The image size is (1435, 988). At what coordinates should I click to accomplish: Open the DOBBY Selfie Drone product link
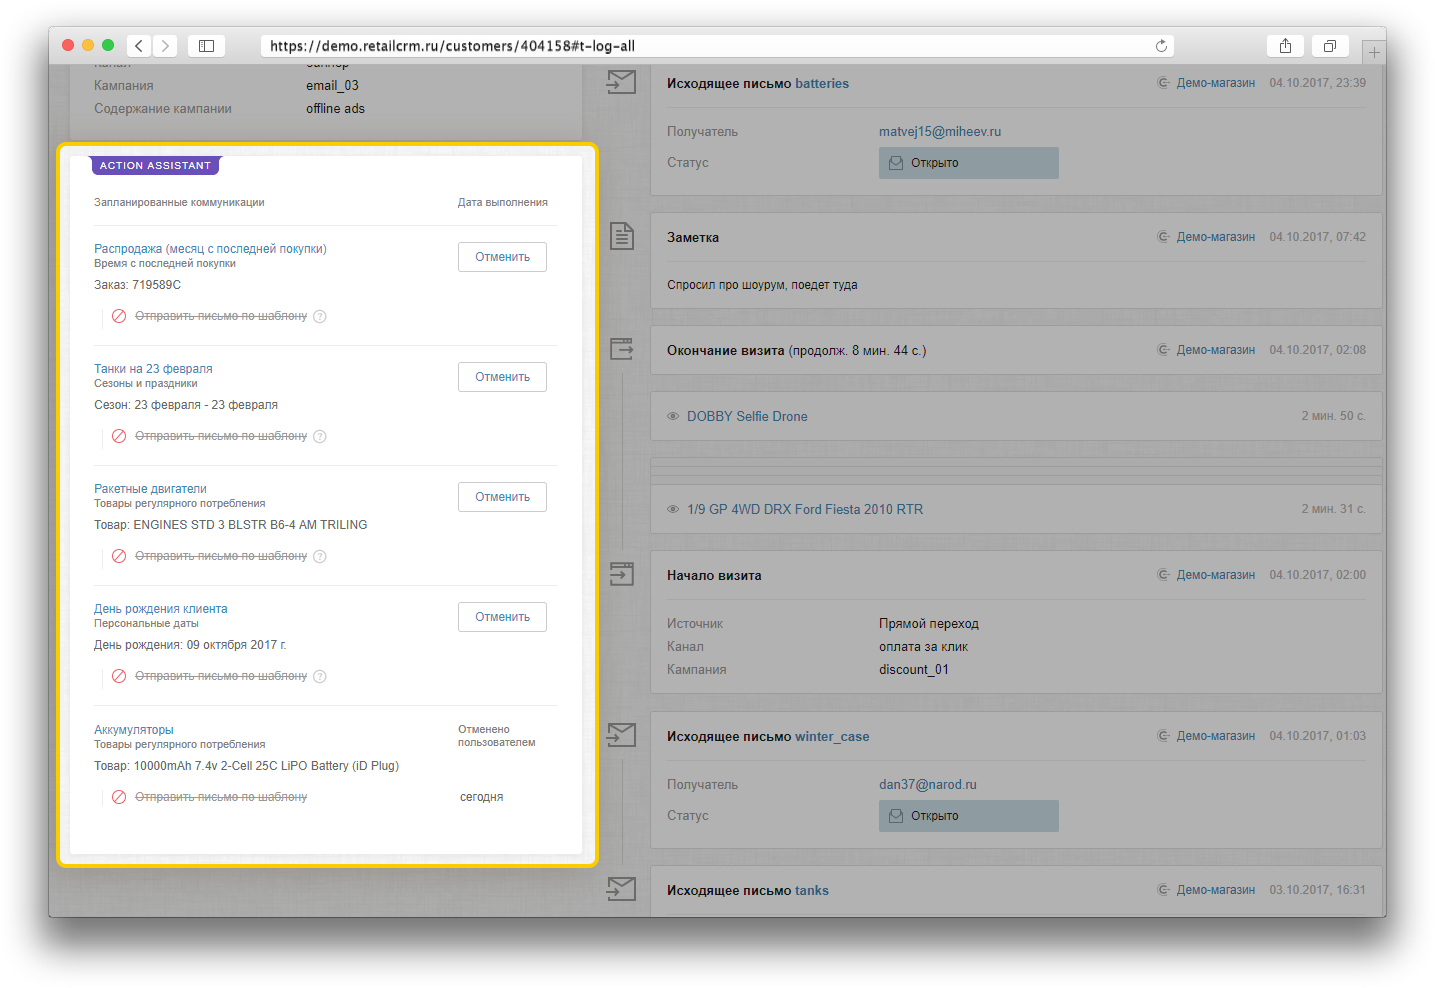pyautogui.click(x=747, y=417)
